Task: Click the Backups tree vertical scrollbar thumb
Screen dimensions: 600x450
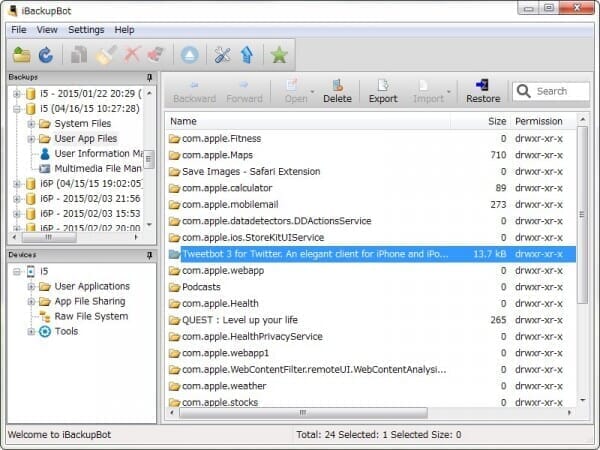Action: point(149,159)
